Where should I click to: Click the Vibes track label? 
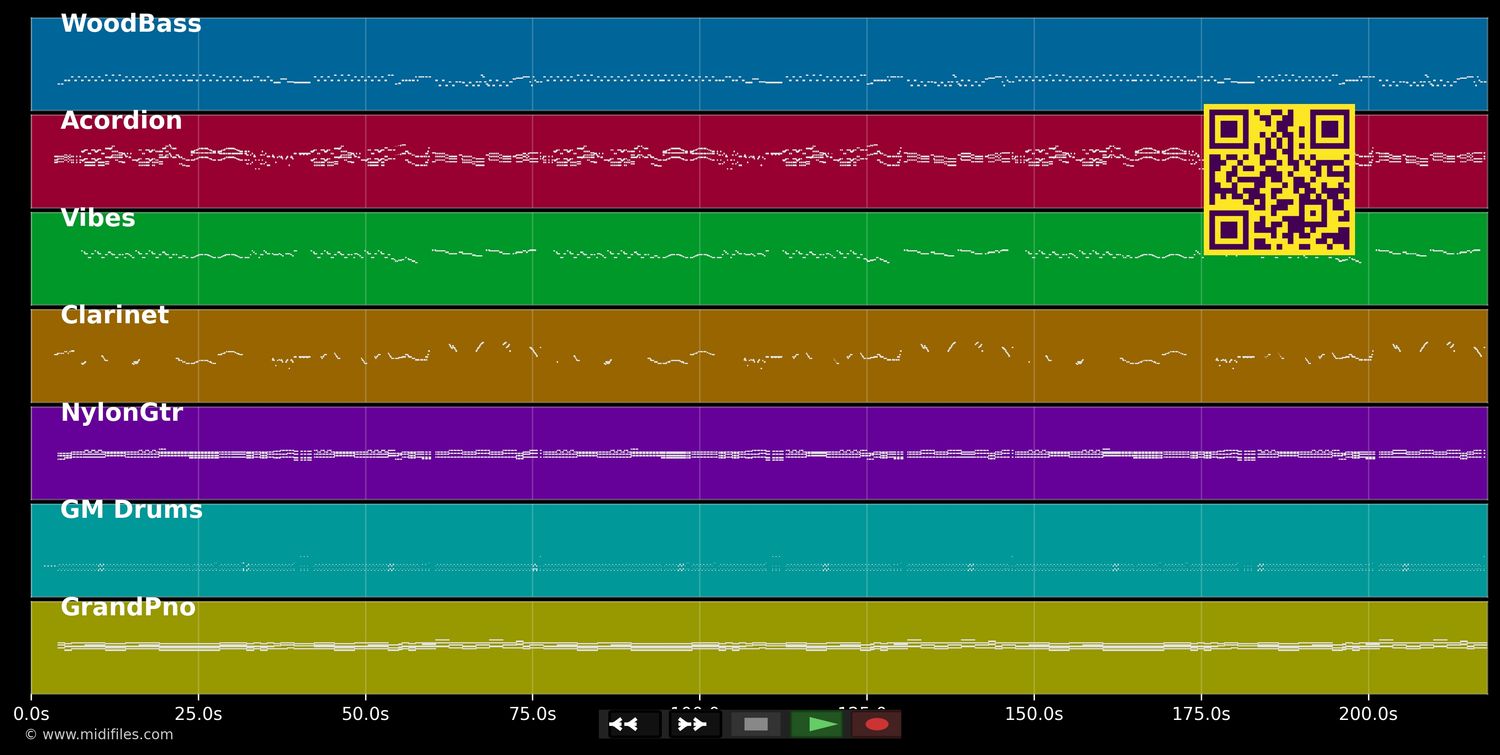(98, 219)
